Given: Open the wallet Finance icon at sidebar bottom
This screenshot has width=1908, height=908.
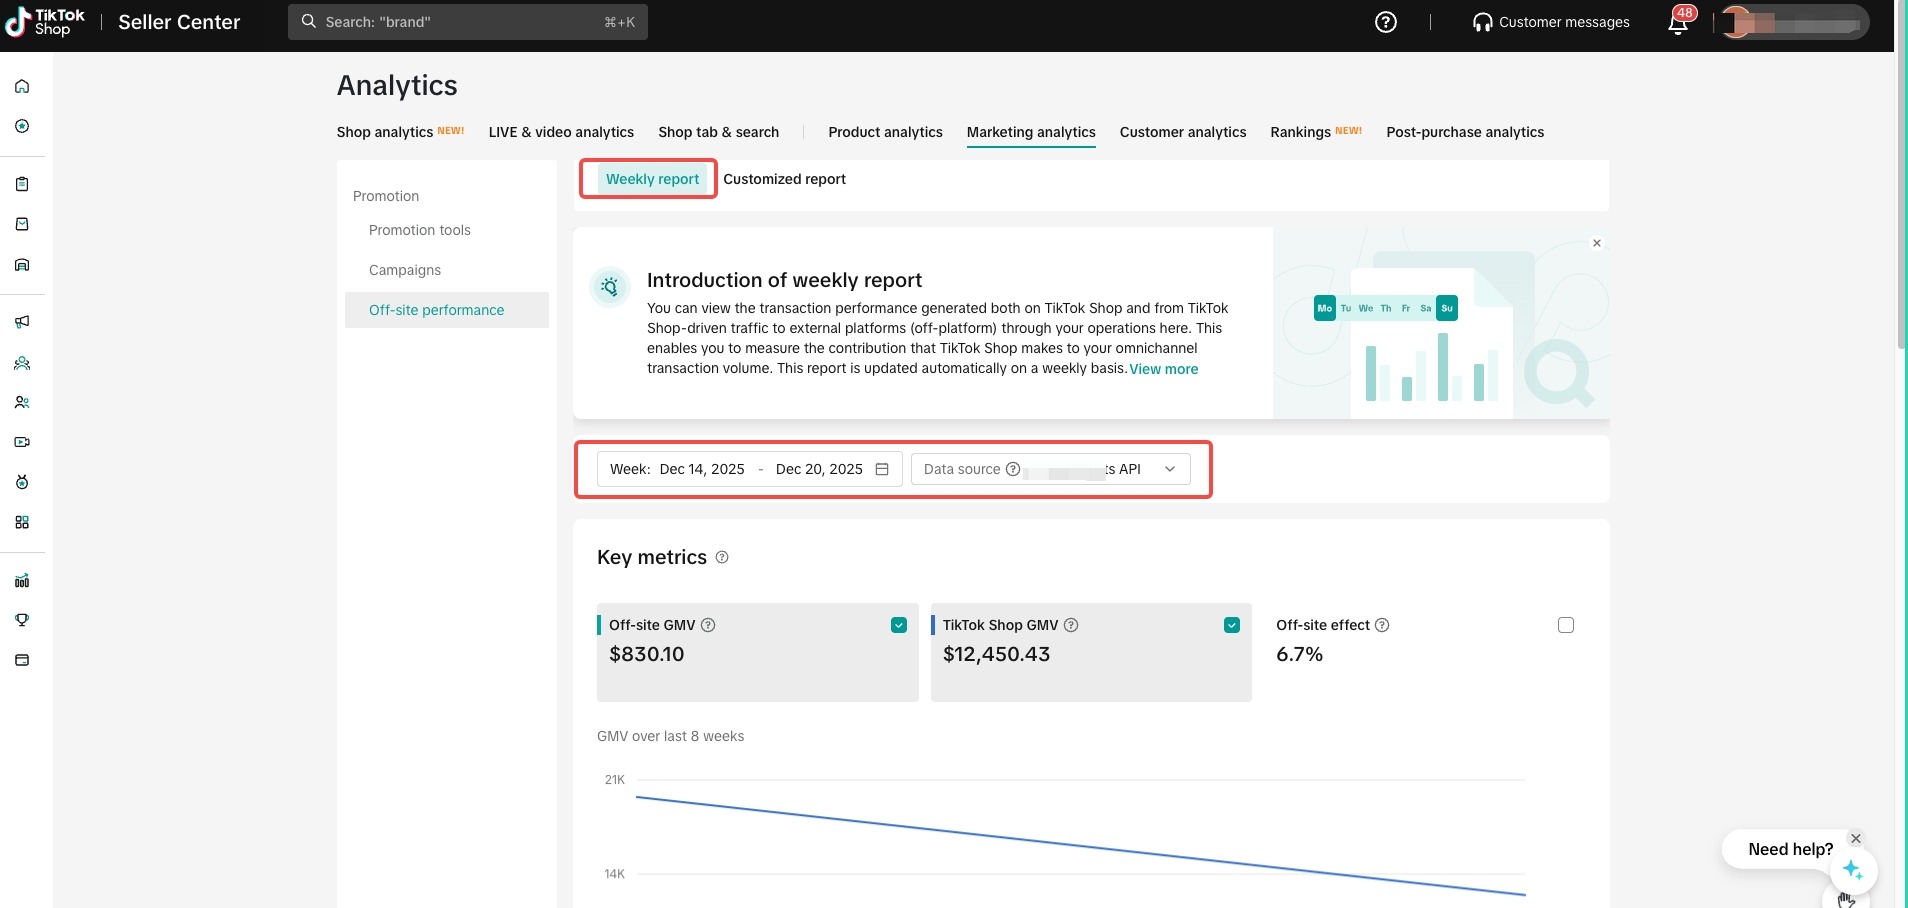Looking at the screenshot, I should point(21,659).
